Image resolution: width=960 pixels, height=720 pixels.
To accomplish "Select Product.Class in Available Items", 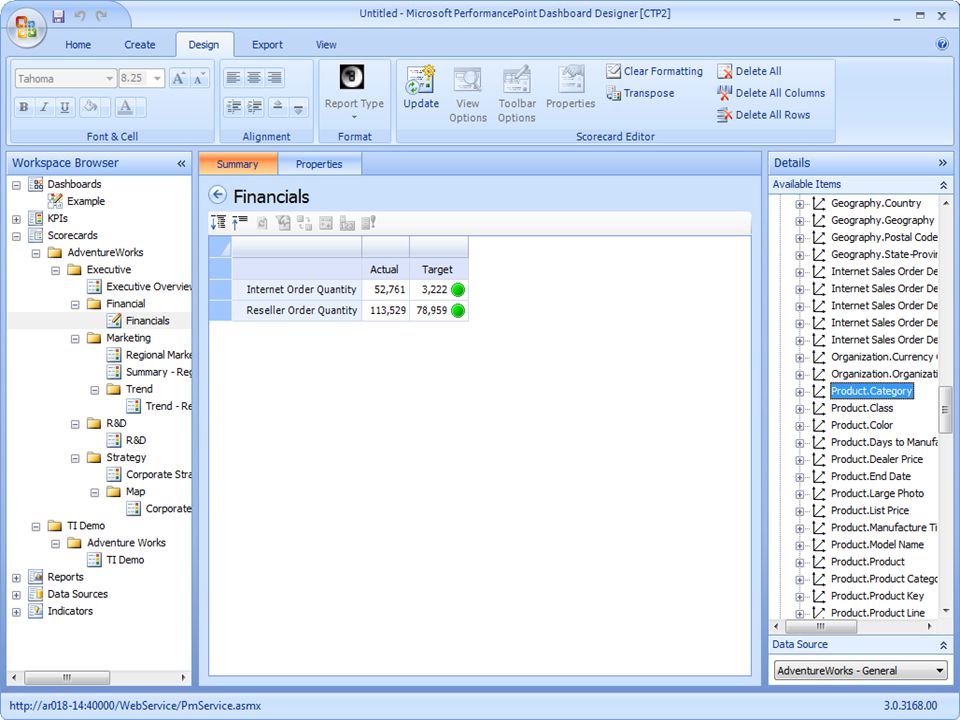I will point(862,408).
